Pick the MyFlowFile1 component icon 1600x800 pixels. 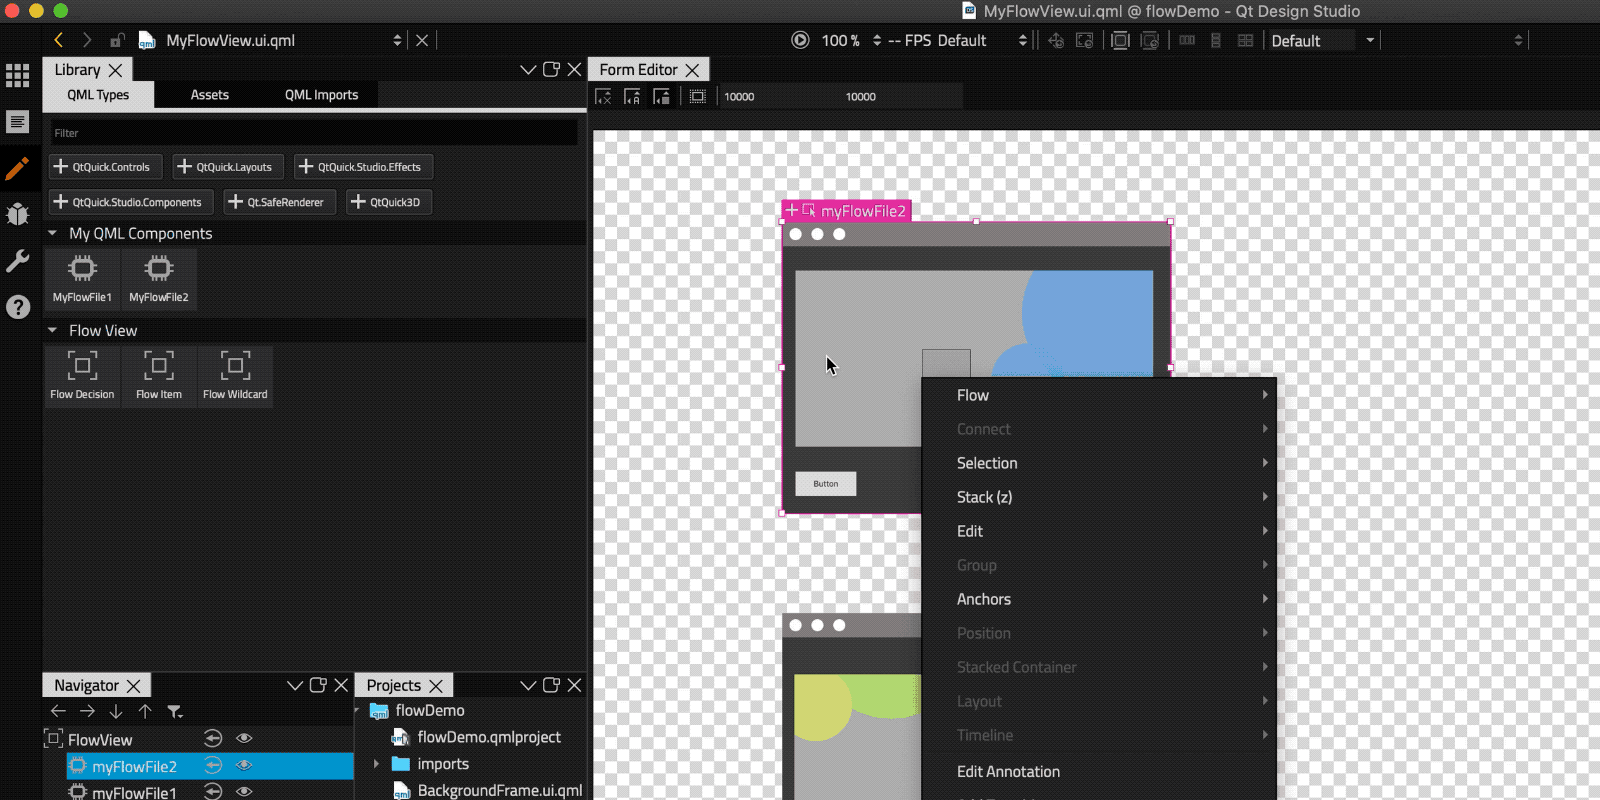tap(82, 269)
